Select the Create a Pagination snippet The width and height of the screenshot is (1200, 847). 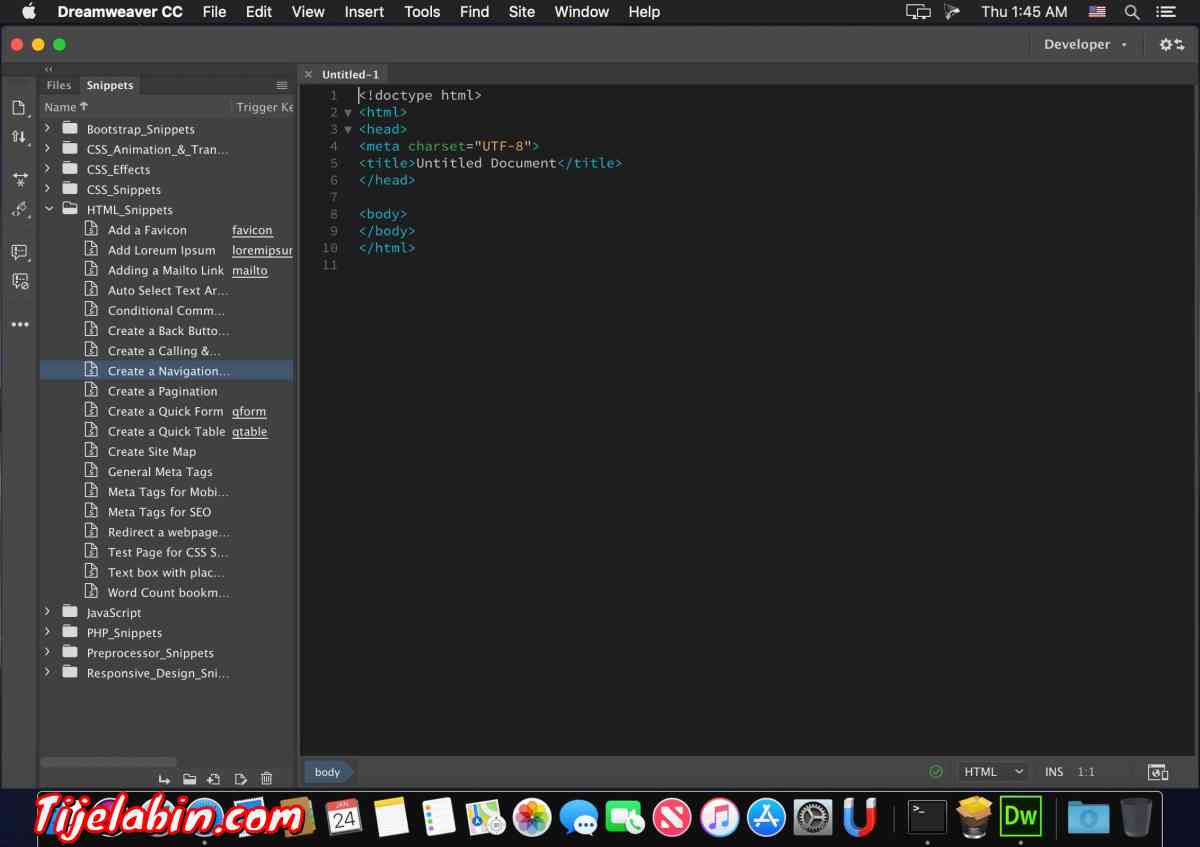pos(162,392)
